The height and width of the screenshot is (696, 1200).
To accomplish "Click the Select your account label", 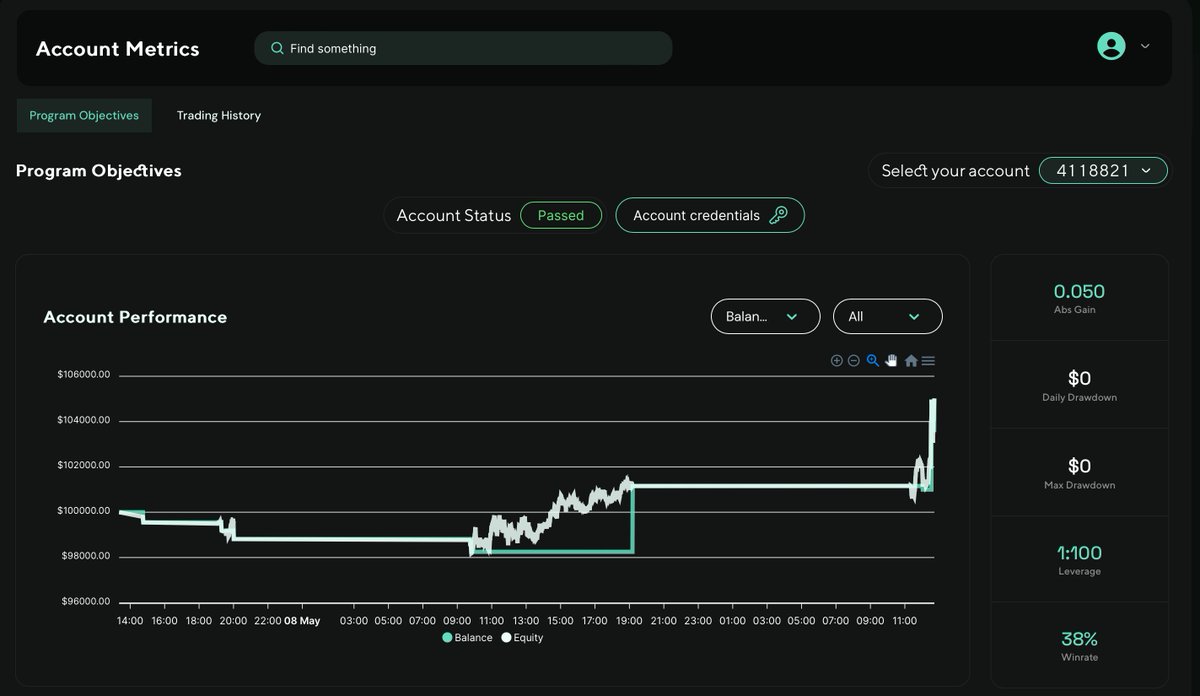I will (955, 171).
